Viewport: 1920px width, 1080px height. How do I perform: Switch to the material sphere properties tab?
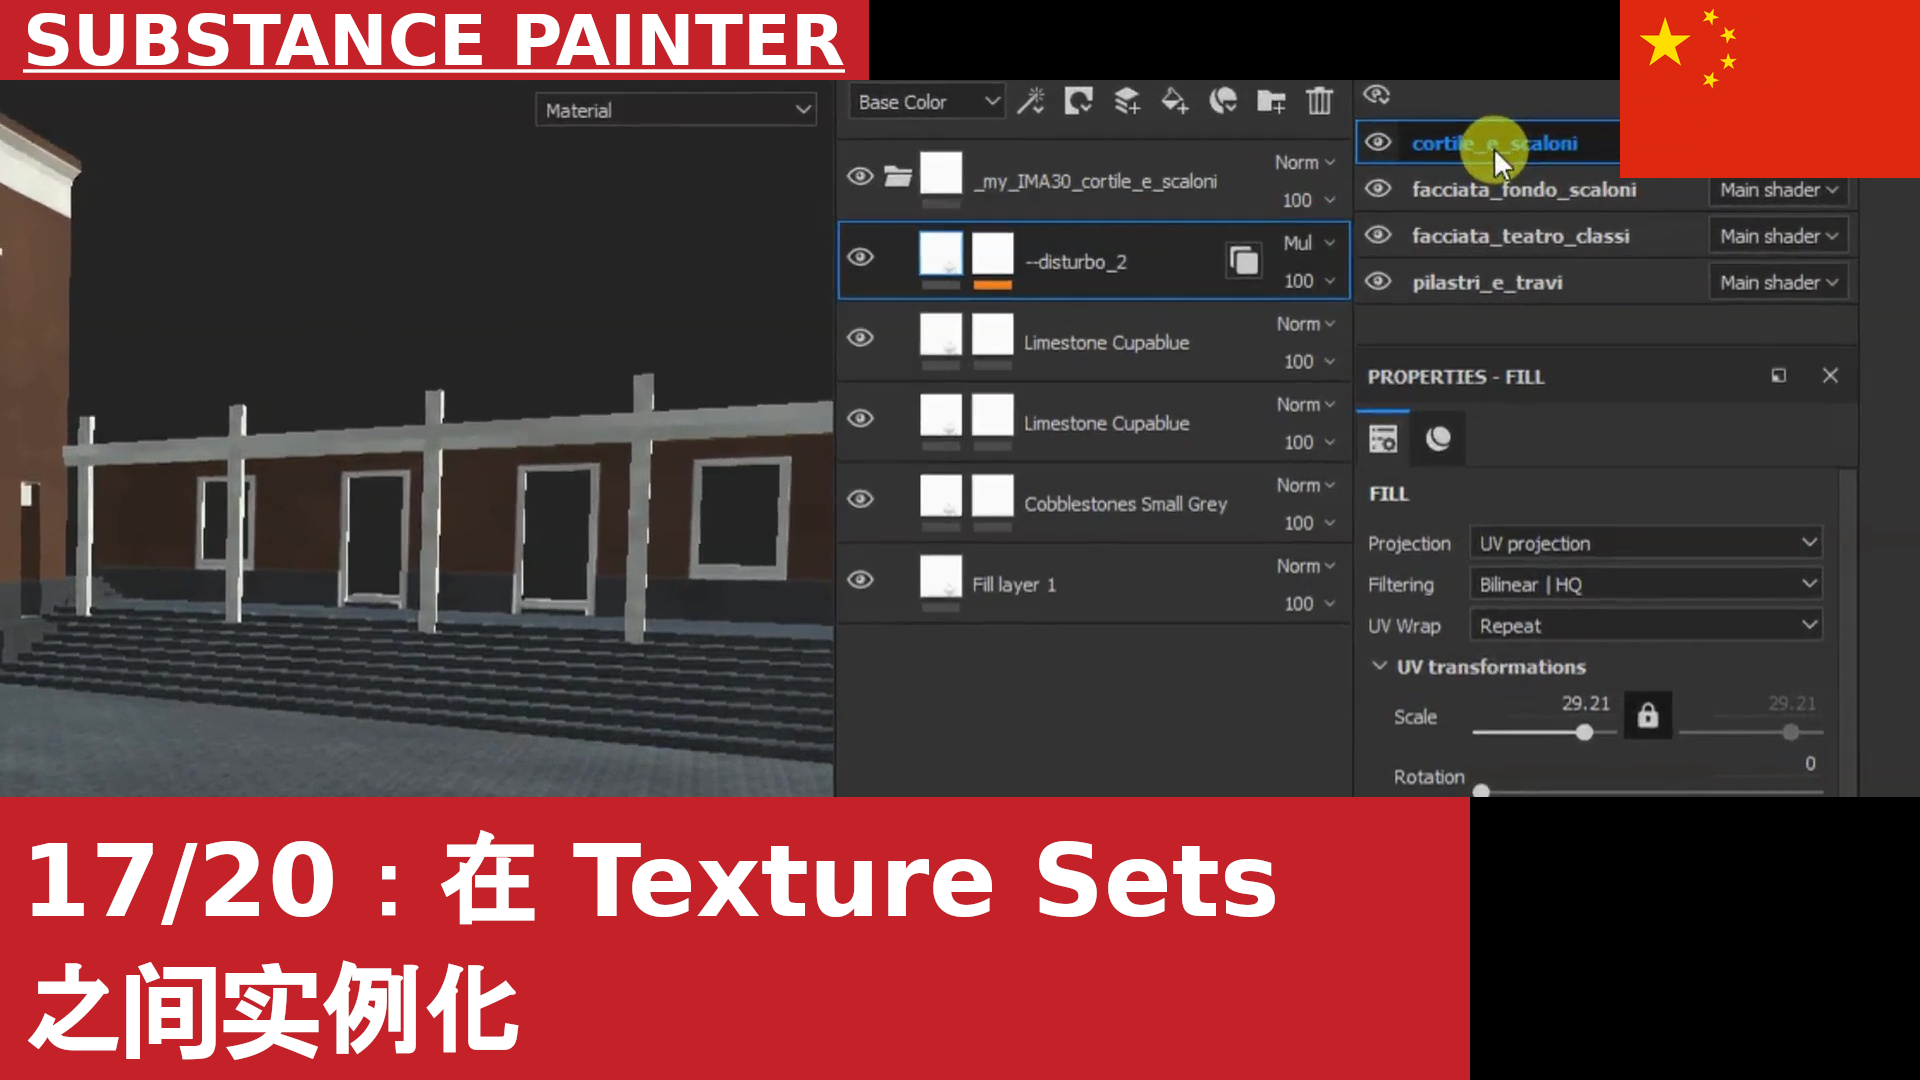[x=1438, y=439]
